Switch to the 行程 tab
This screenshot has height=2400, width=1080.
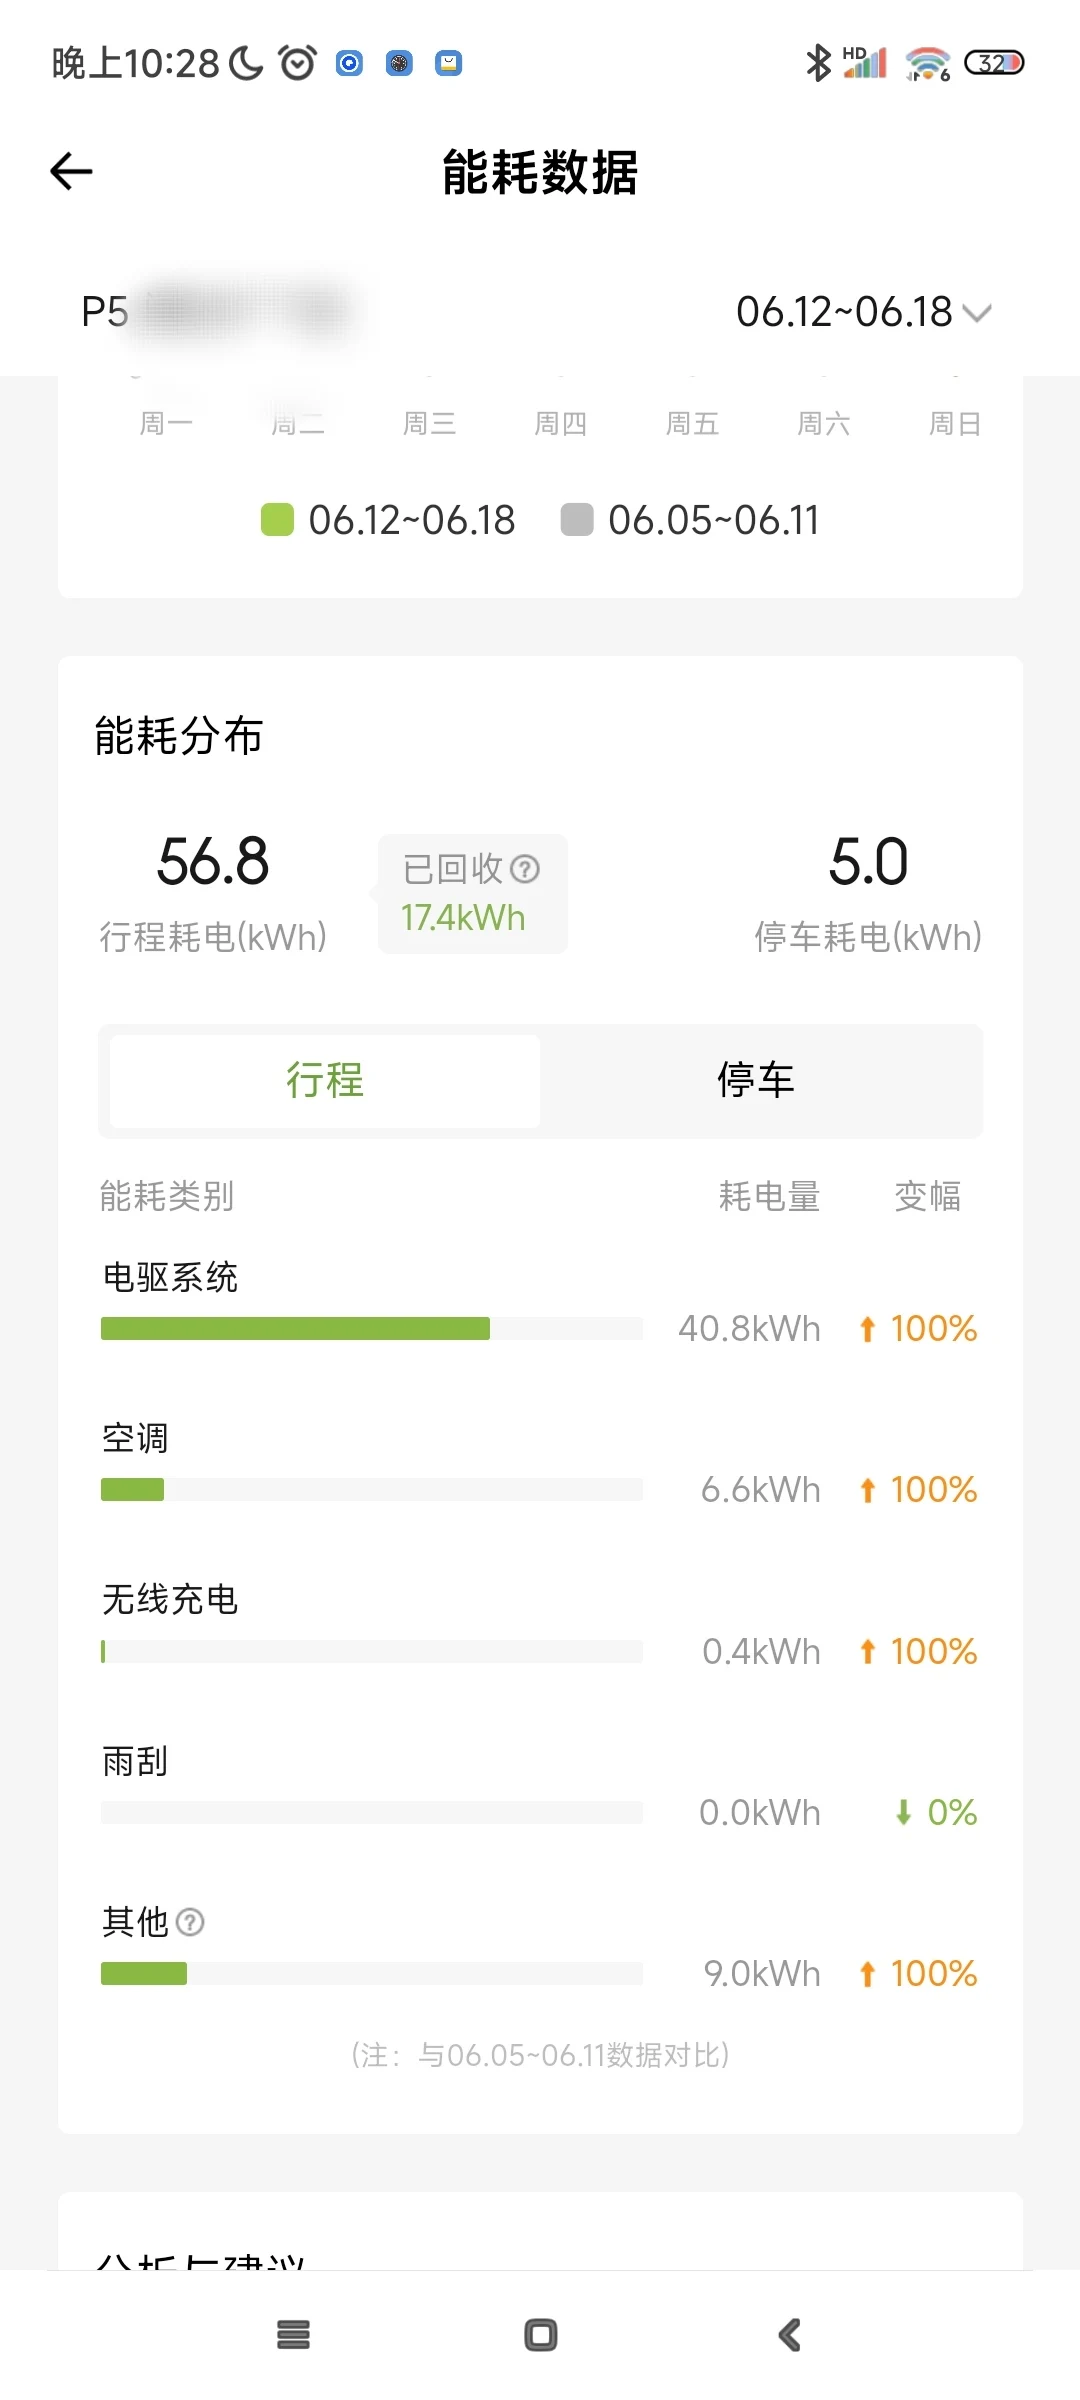325,1081
